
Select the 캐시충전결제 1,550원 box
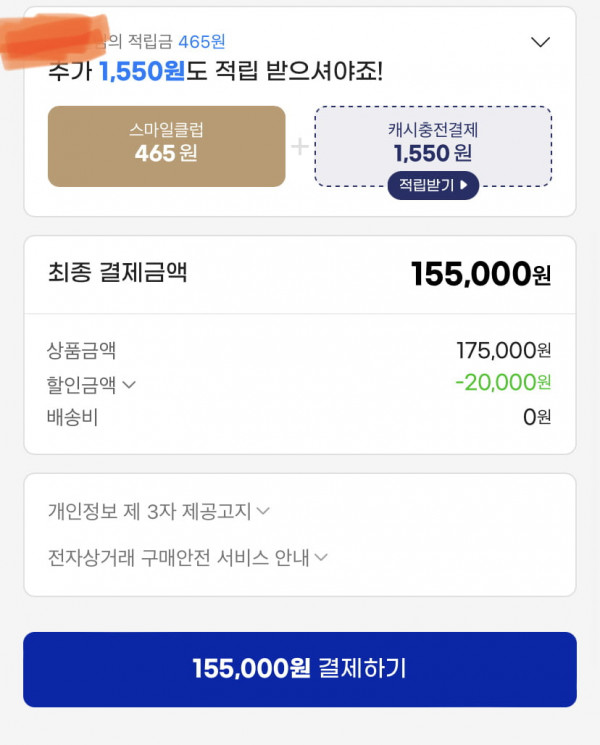(x=433, y=146)
